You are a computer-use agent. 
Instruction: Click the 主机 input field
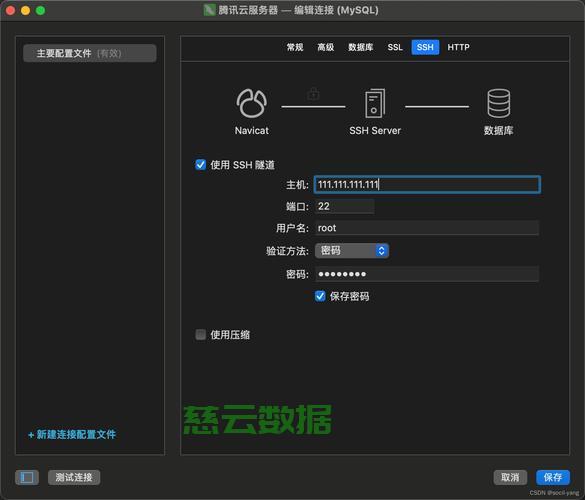(427, 184)
